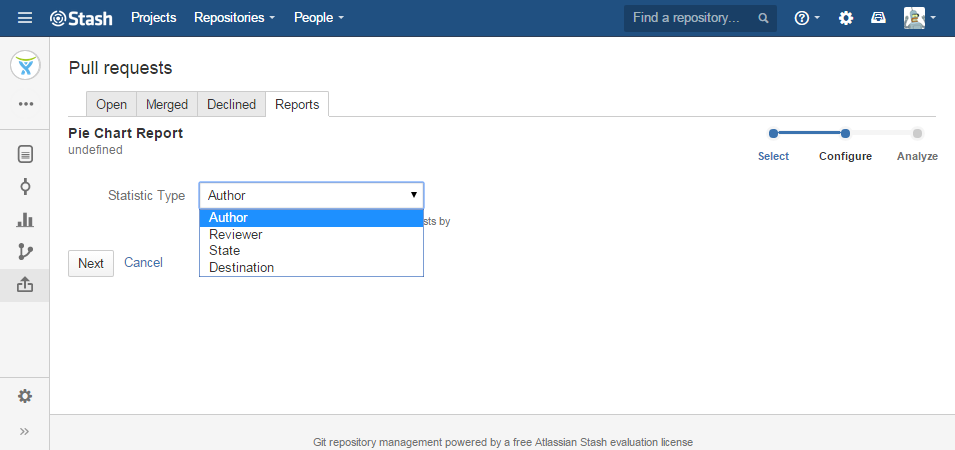Open the commits icon in sidebar
The width and height of the screenshot is (955, 450).
click(25, 187)
